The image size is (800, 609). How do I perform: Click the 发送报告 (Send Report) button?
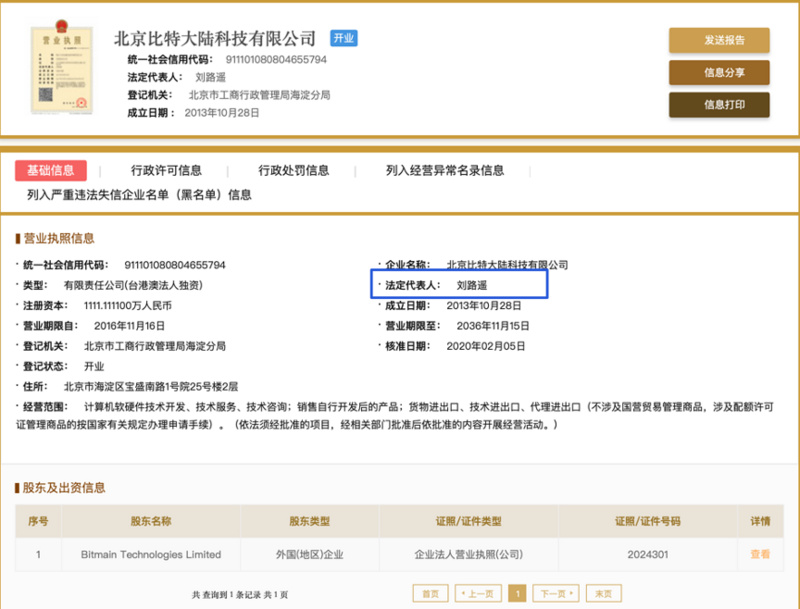(x=718, y=41)
